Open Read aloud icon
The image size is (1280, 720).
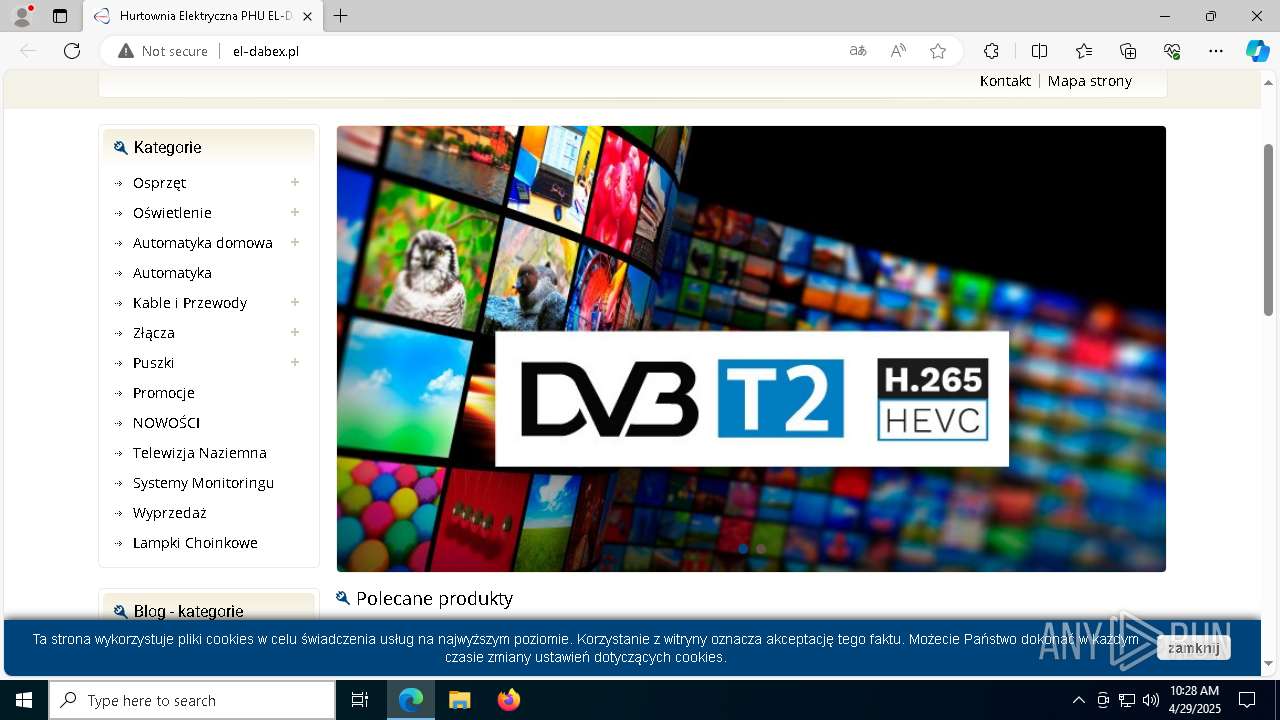point(898,51)
